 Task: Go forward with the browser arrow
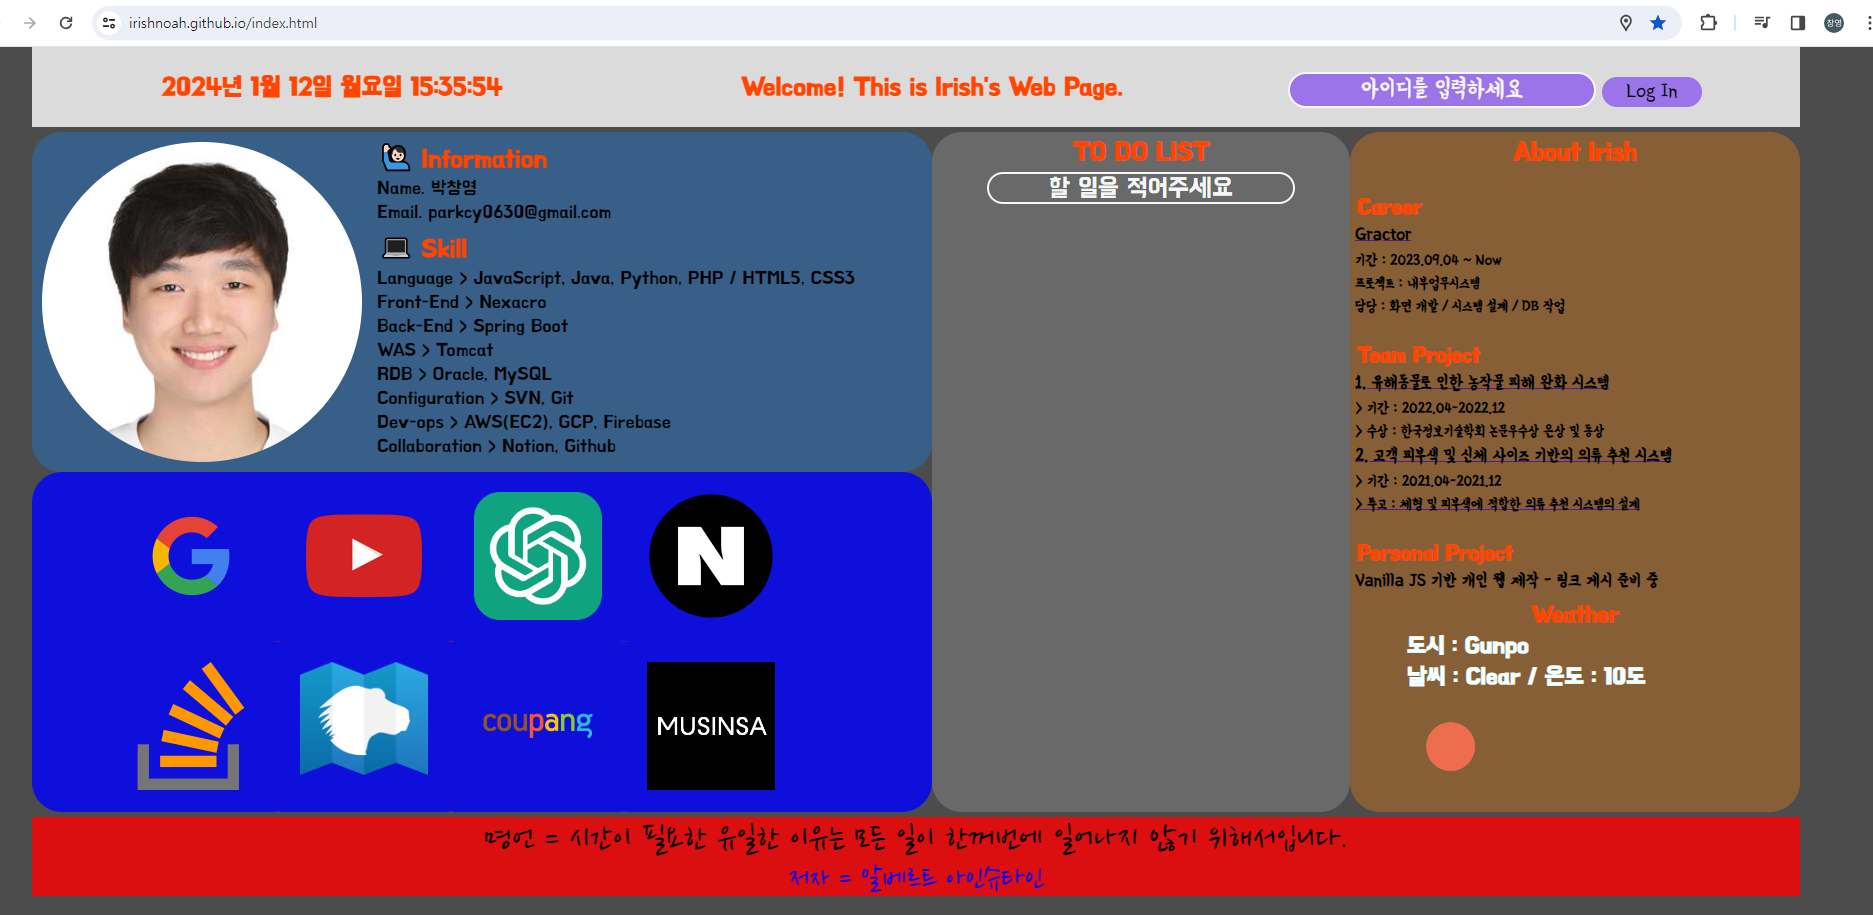30,23
